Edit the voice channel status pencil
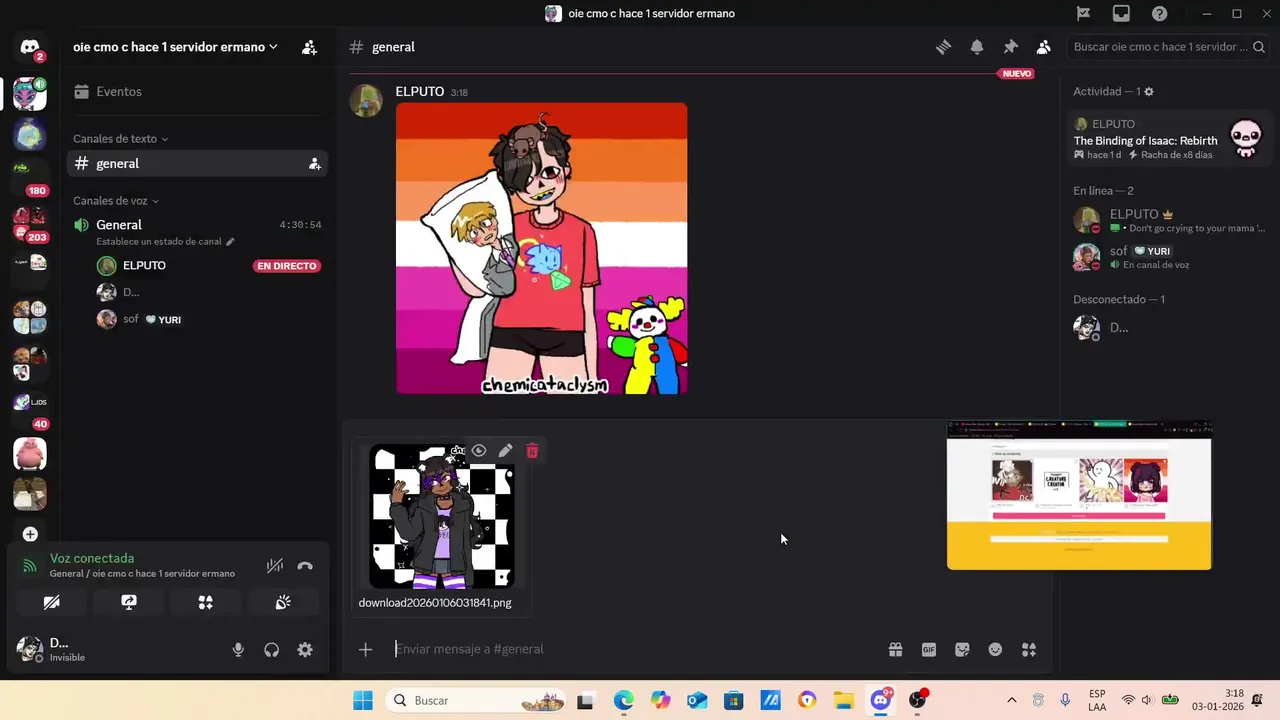Image resolution: width=1280 pixels, height=720 pixels. pyautogui.click(x=230, y=242)
